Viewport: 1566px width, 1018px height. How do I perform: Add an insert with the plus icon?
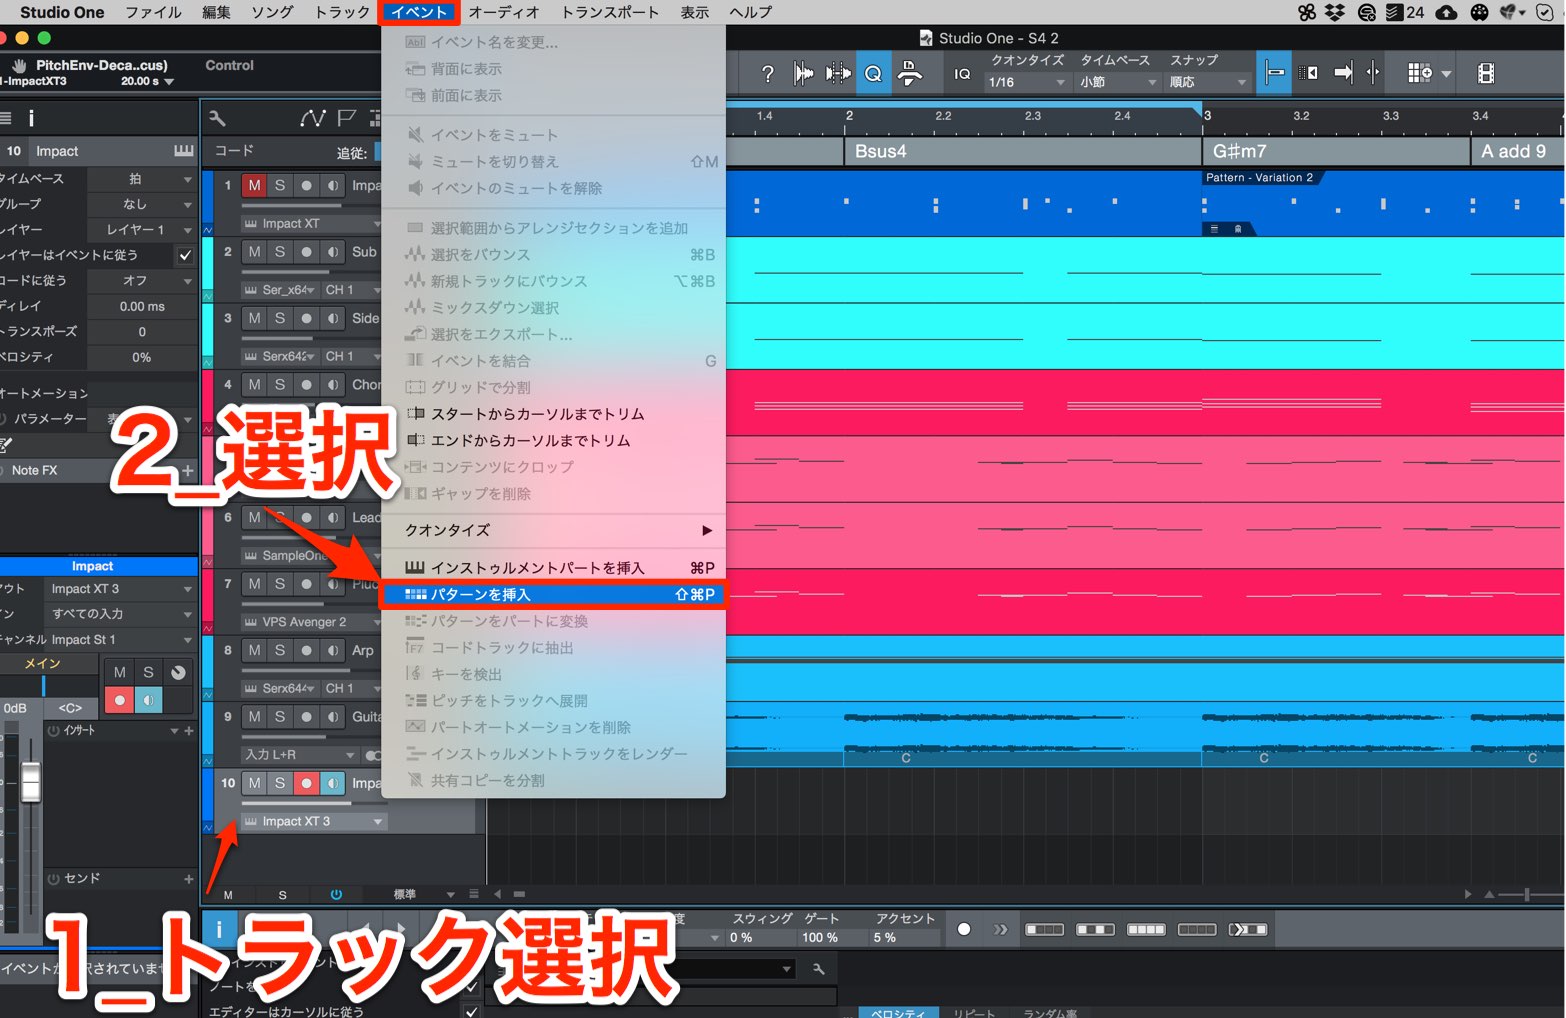[x=188, y=730]
